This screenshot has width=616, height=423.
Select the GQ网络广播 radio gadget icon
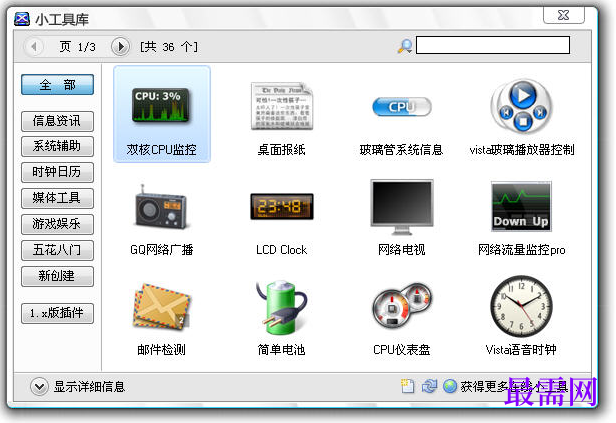click(161, 206)
